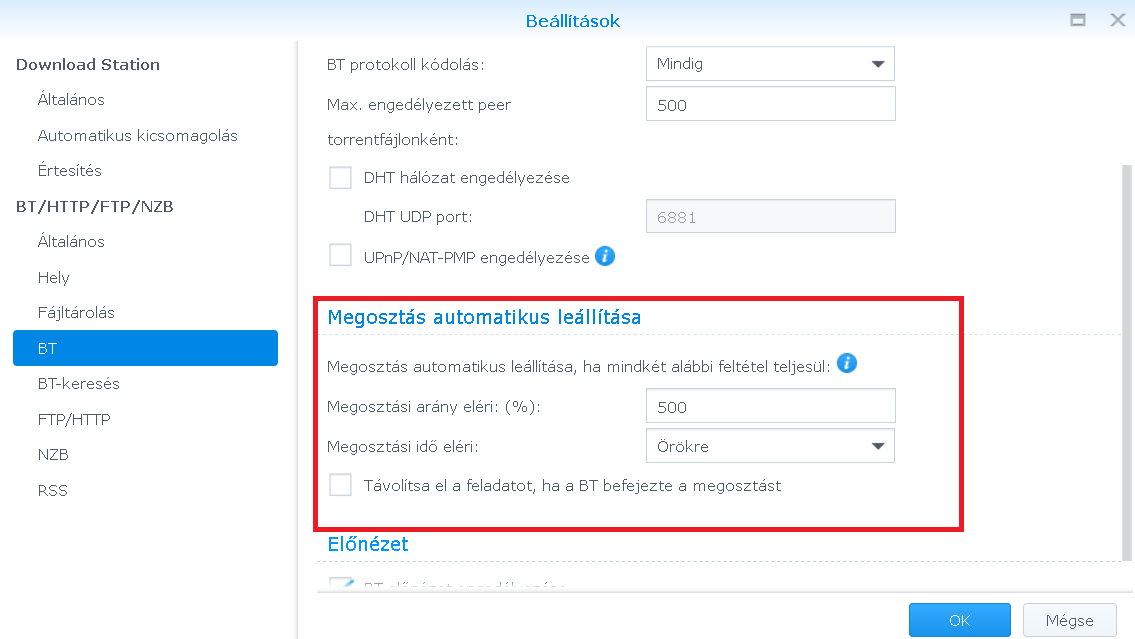
Task: Focus the Megosztási arány eléri field
Action: click(770, 407)
